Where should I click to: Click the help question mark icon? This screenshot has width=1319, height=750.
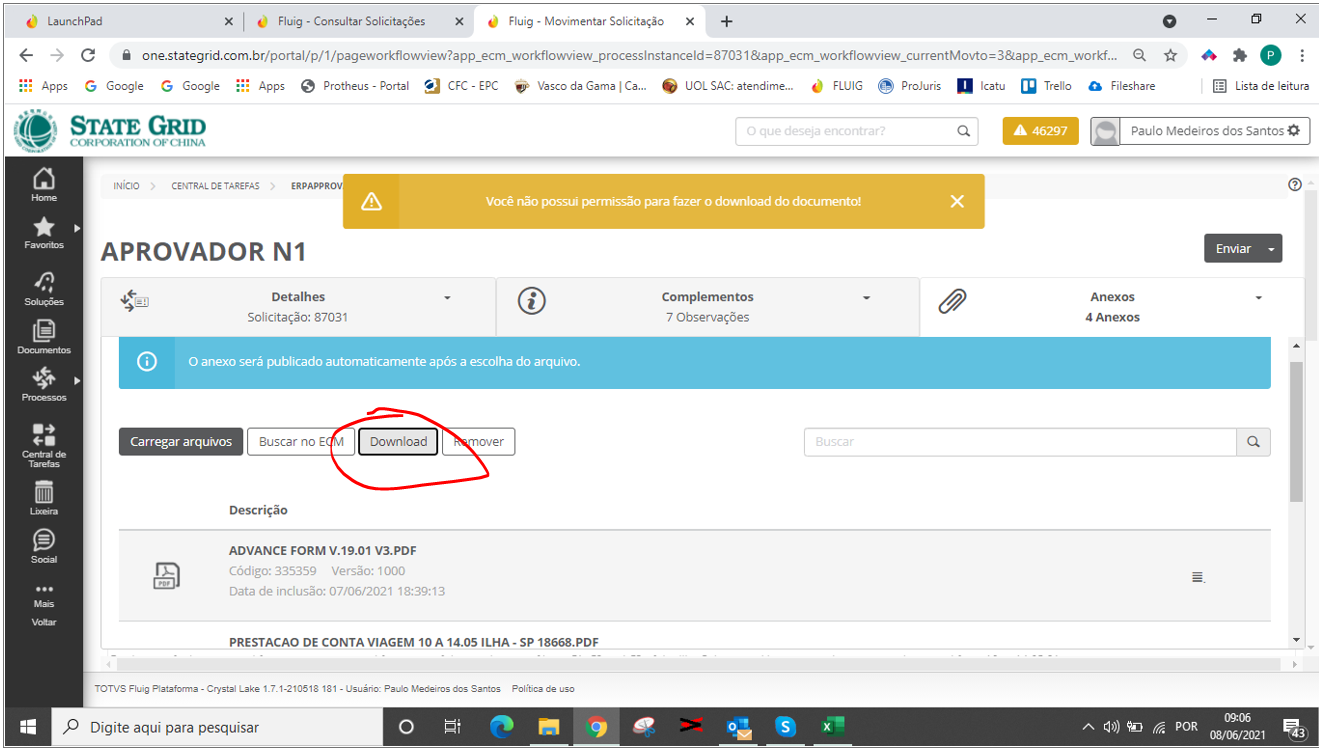pyautogui.click(x=1295, y=184)
